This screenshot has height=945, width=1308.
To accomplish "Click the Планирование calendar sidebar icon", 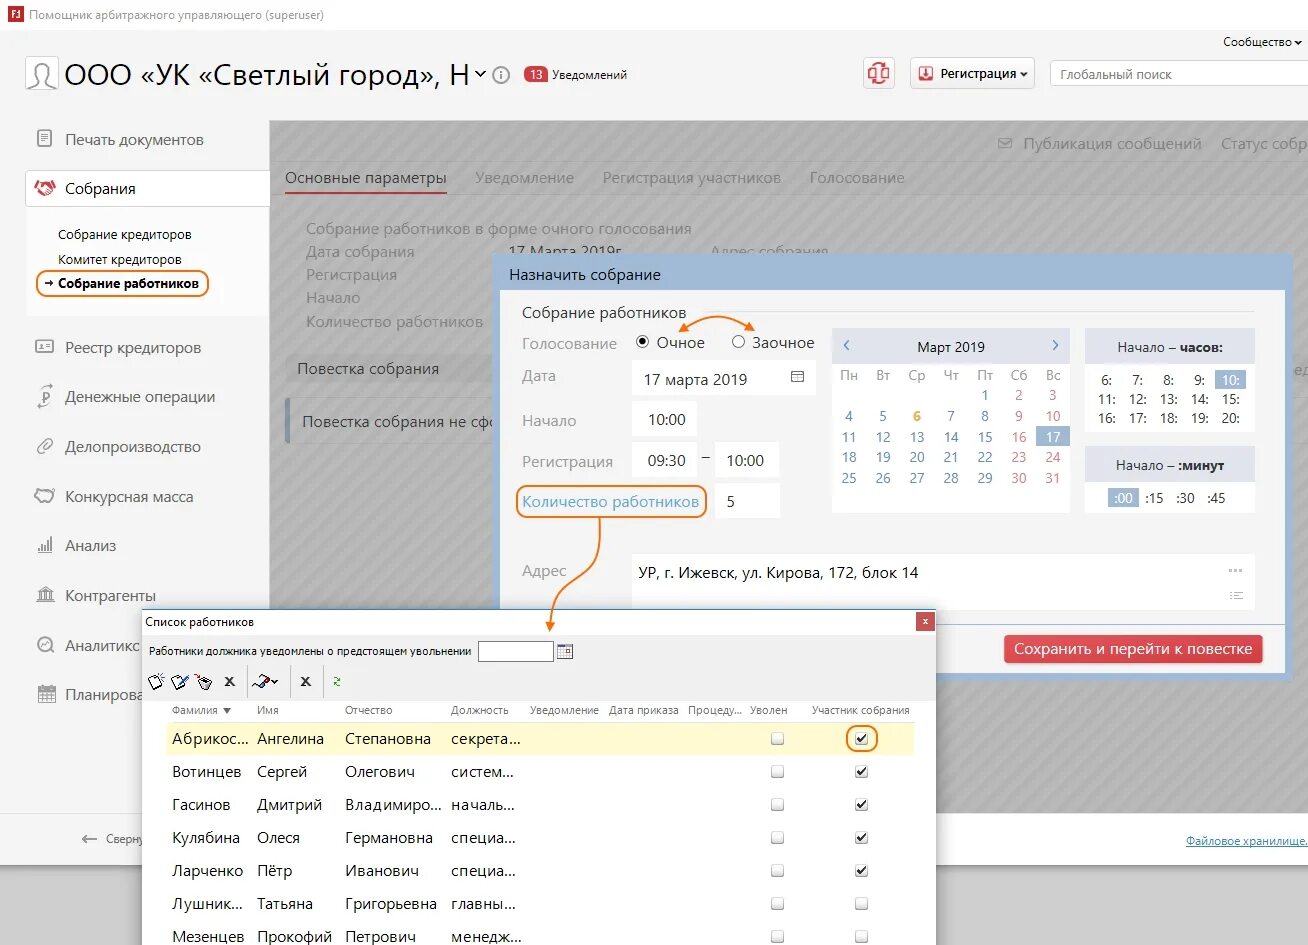I will 46,694.
